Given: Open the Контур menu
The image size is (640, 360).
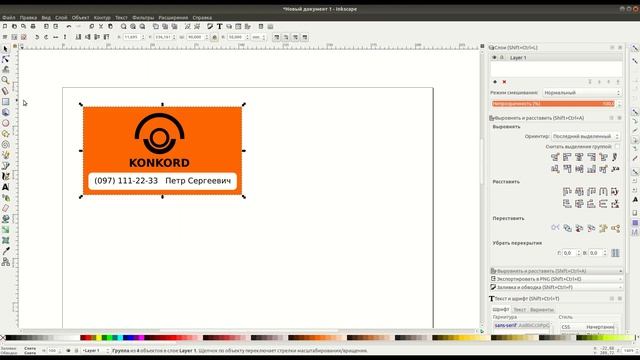Looking at the screenshot, I should 102,18.
